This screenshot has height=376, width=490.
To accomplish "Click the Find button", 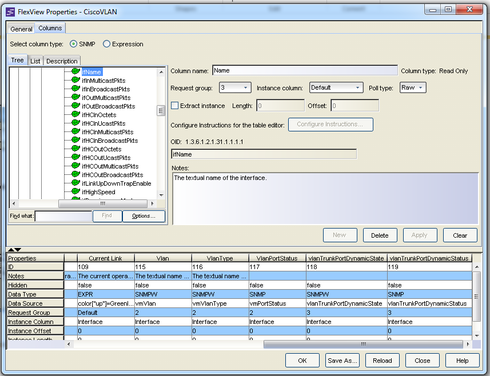I will click(x=107, y=216).
